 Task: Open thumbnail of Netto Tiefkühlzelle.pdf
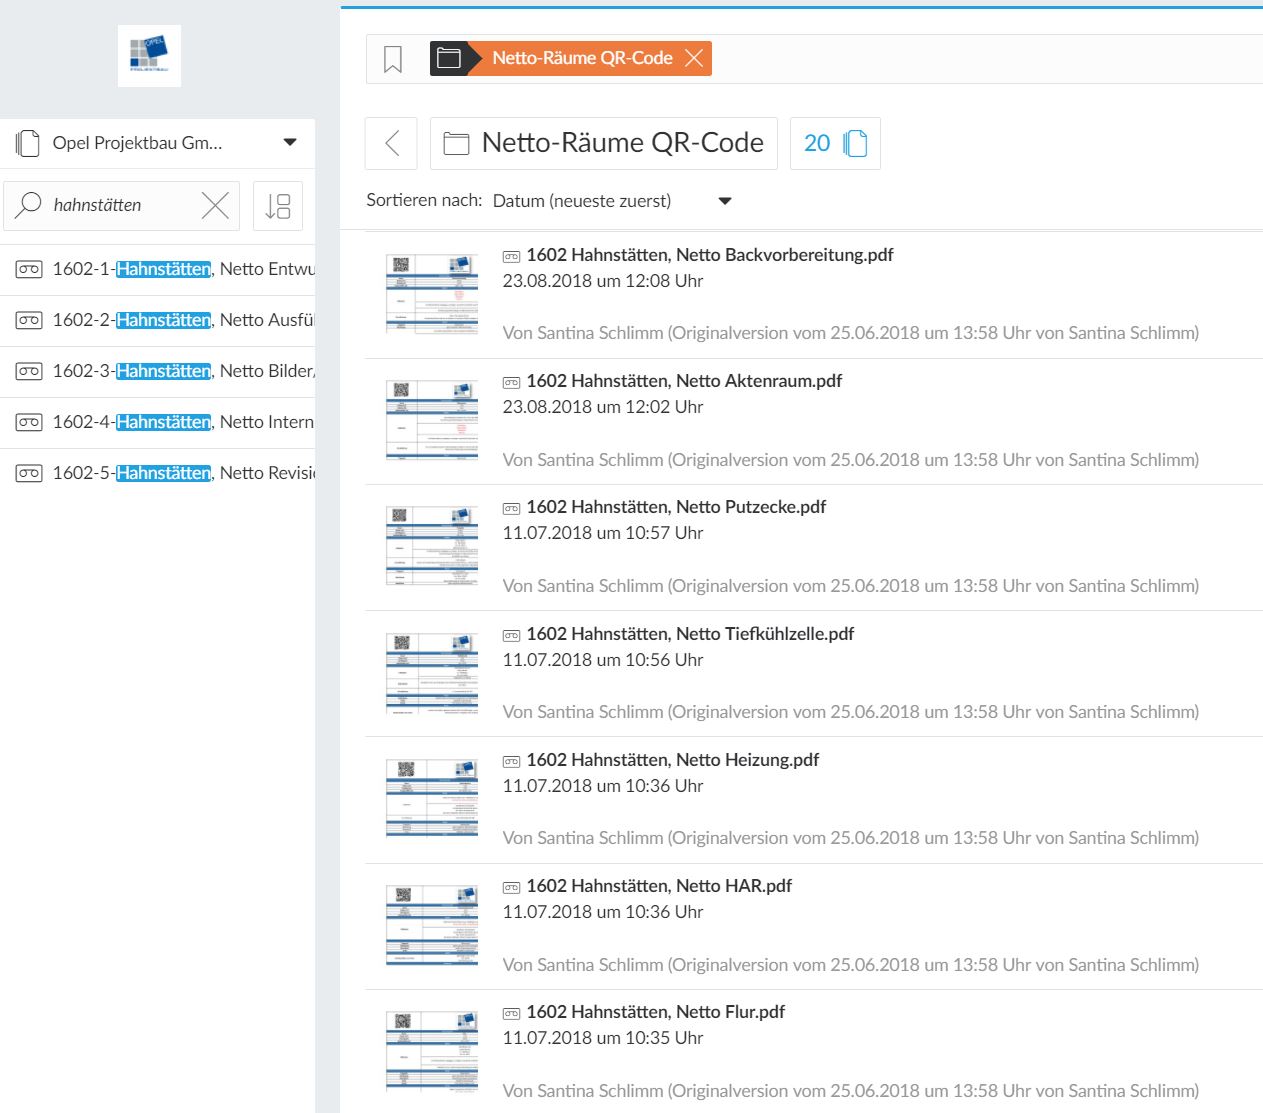coord(432,672)
